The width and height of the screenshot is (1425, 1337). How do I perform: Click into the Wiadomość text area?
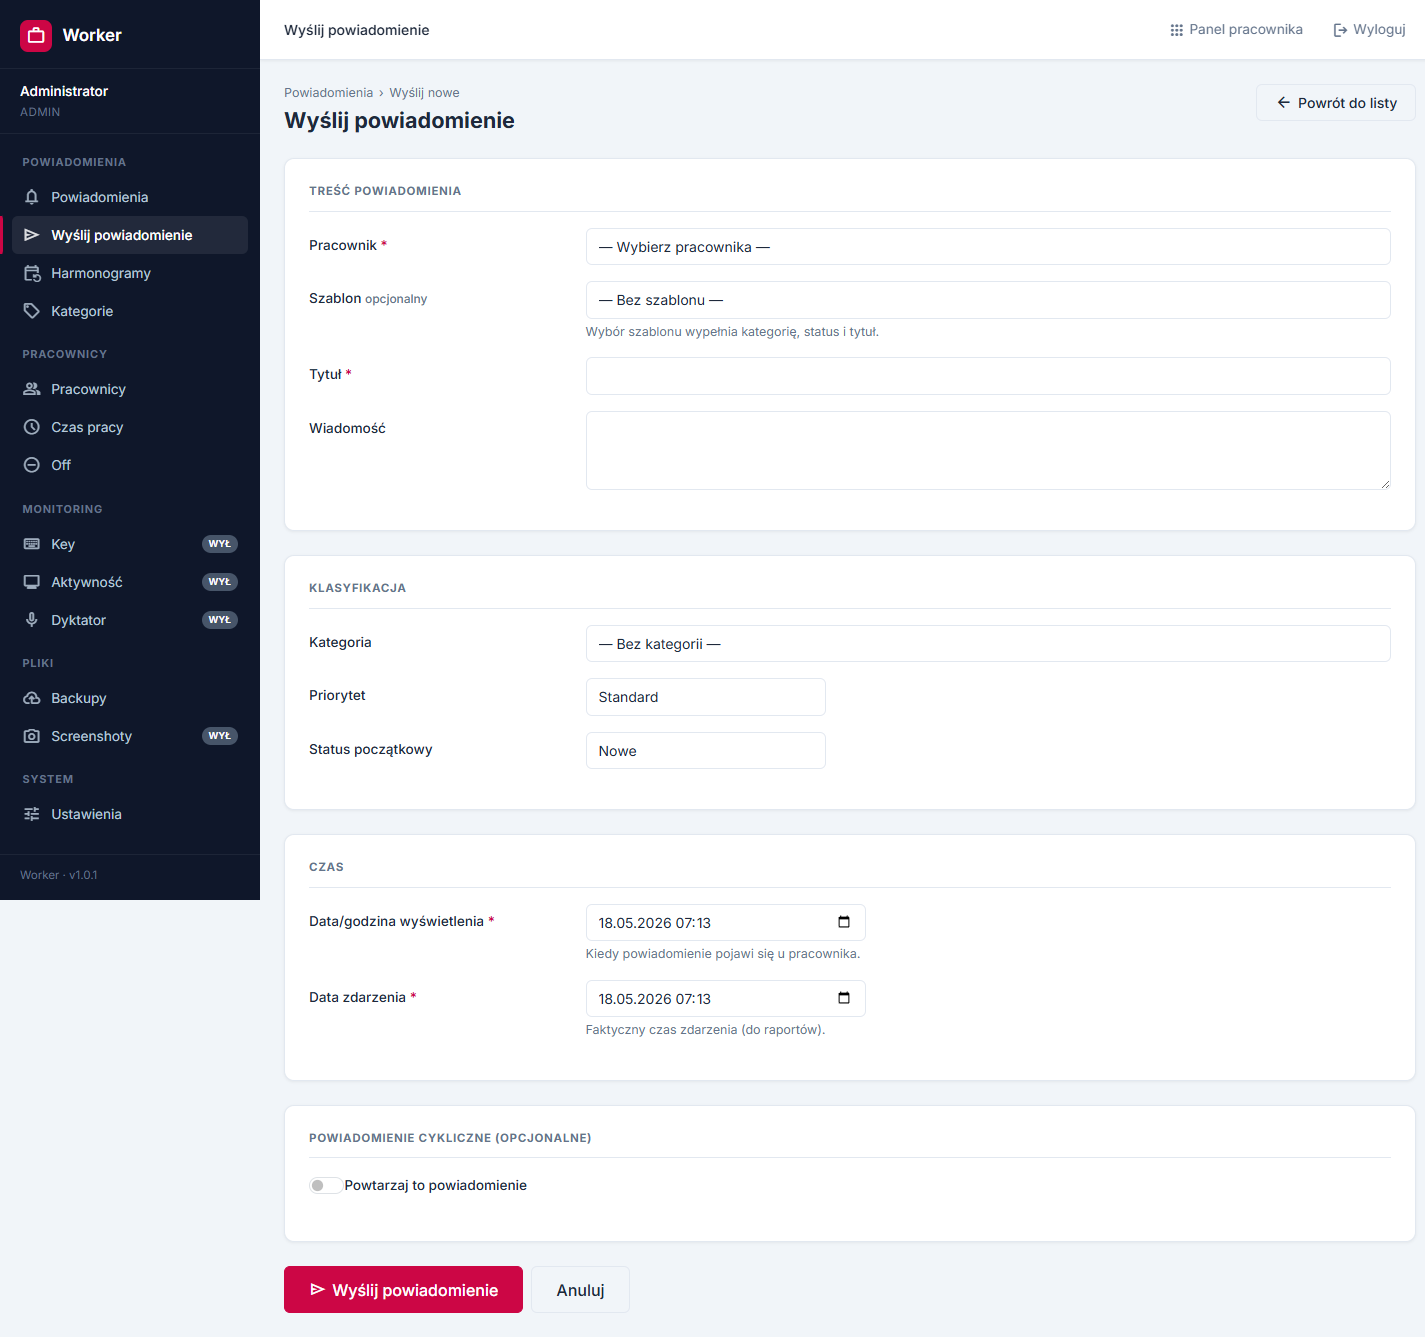(988, 450)
